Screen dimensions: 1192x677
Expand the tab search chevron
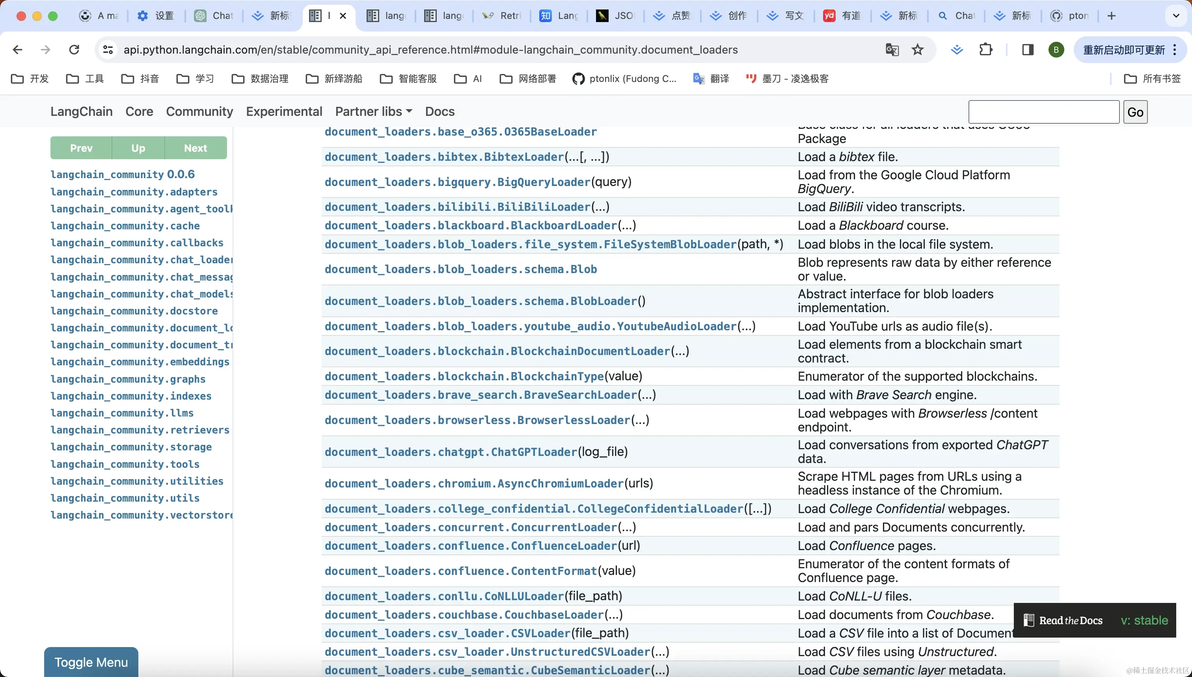tap(1175, 15)
